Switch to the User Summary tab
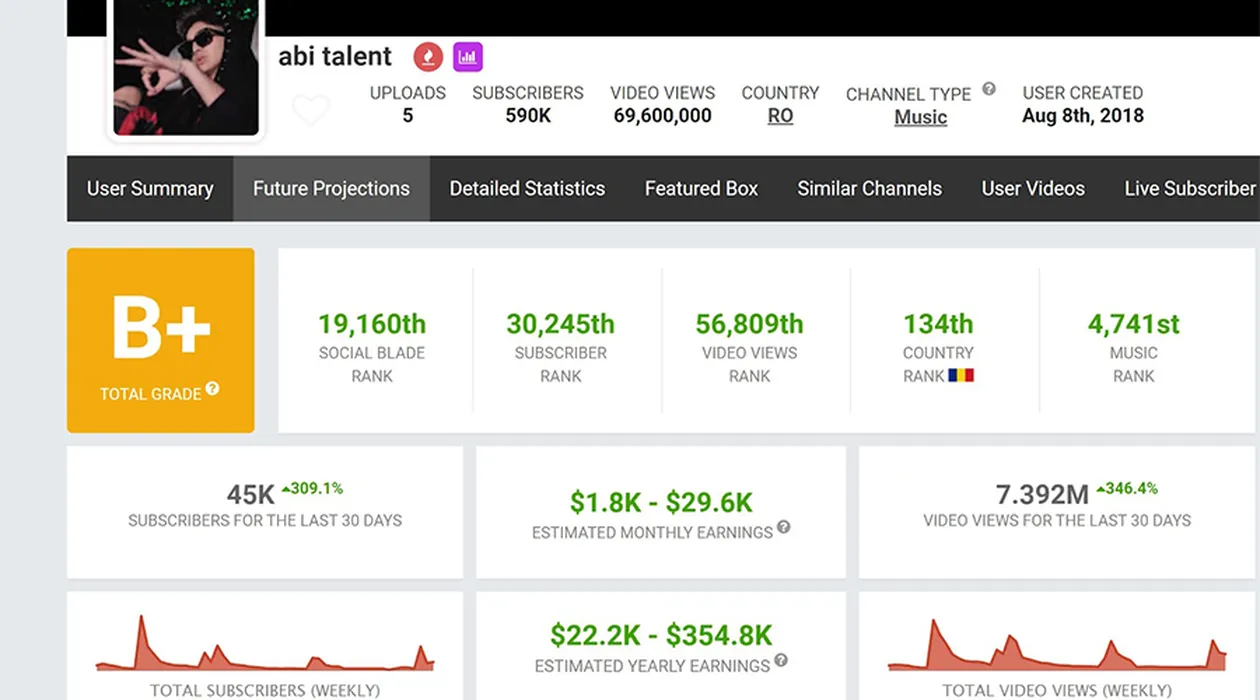 tap(150, 188)
